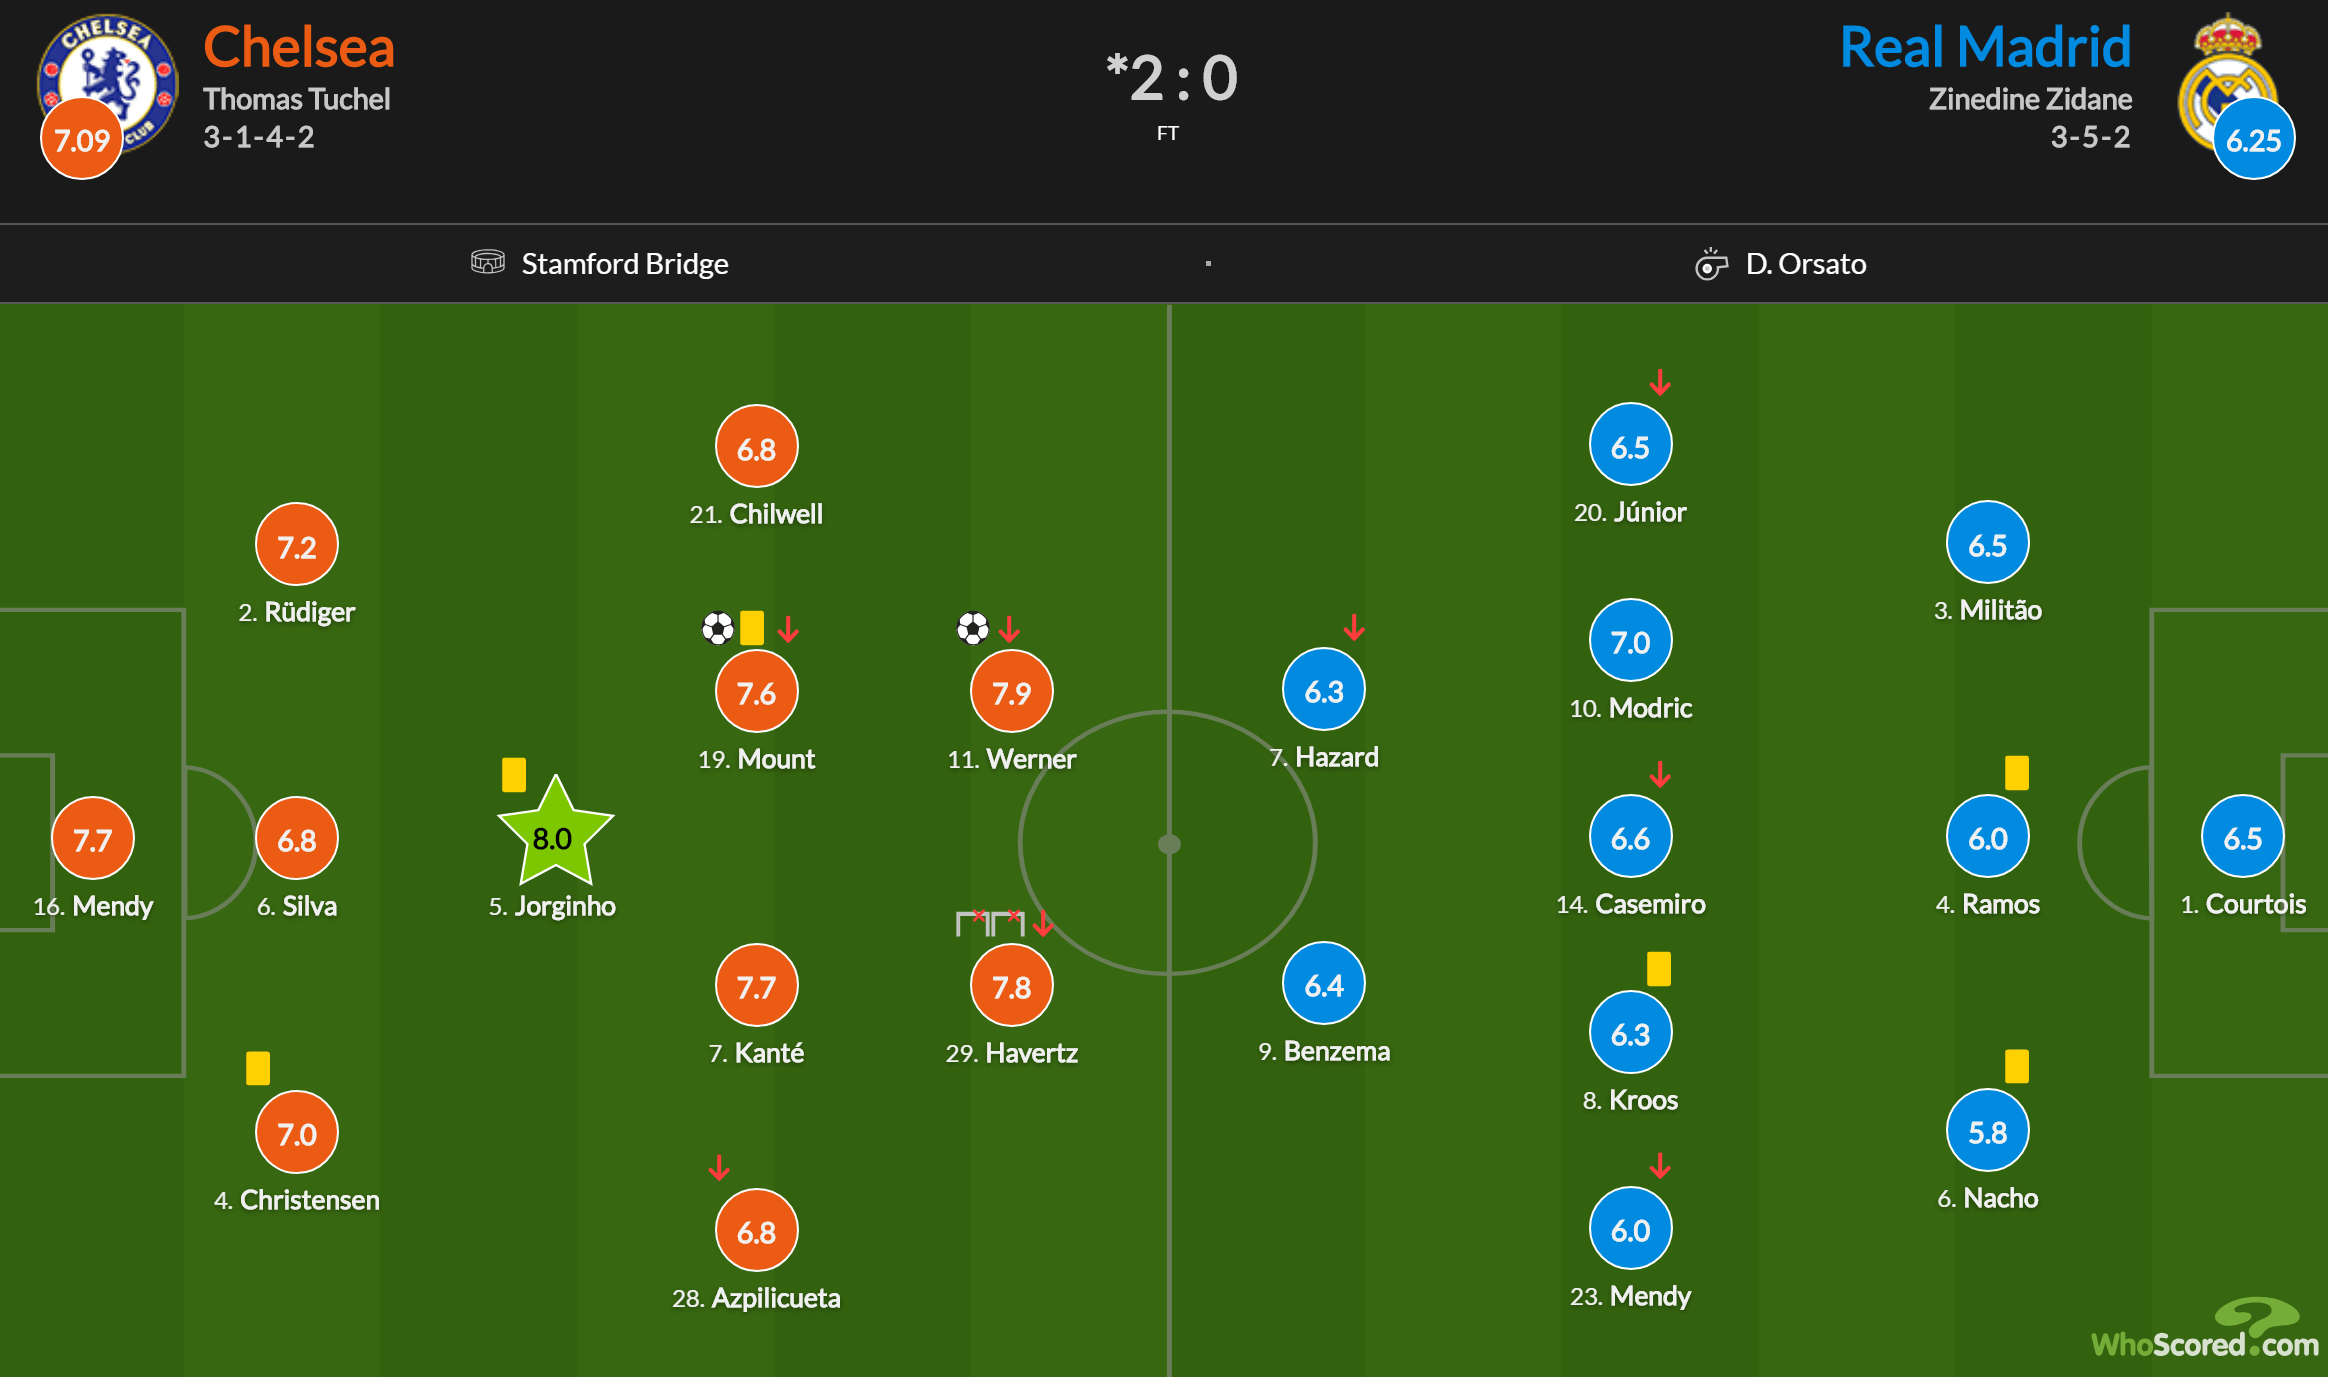Click the missed-chance goalpost icon above Havertz
This screenshot has width=2328, height=1377.
coord(989,921)
